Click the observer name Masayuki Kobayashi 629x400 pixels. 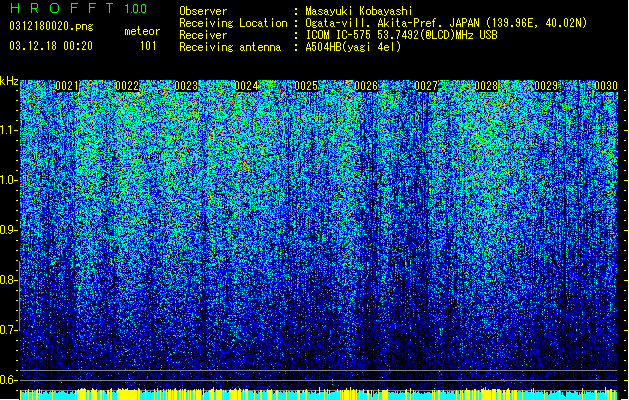click(359, 11)
